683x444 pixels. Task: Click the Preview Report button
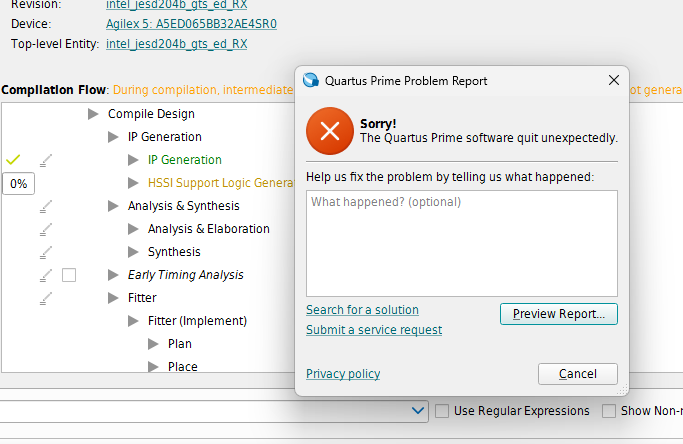click(x=559, y=314)
